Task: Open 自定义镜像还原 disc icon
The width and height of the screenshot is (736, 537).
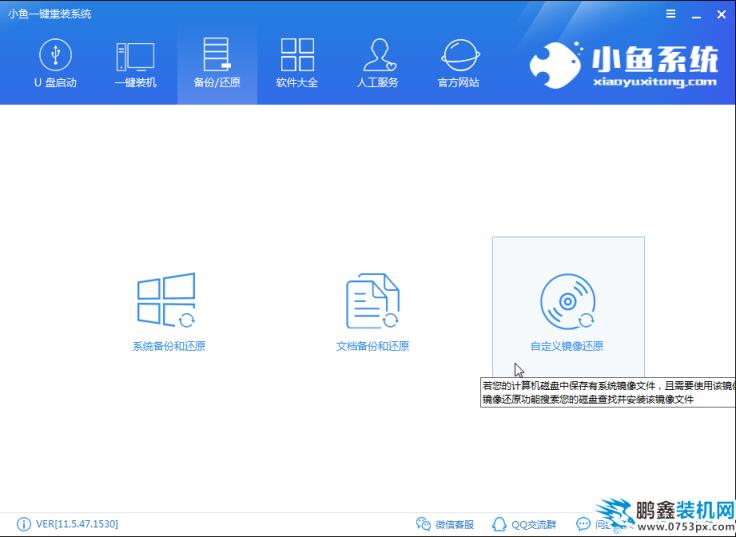Action: click(568, 301)
